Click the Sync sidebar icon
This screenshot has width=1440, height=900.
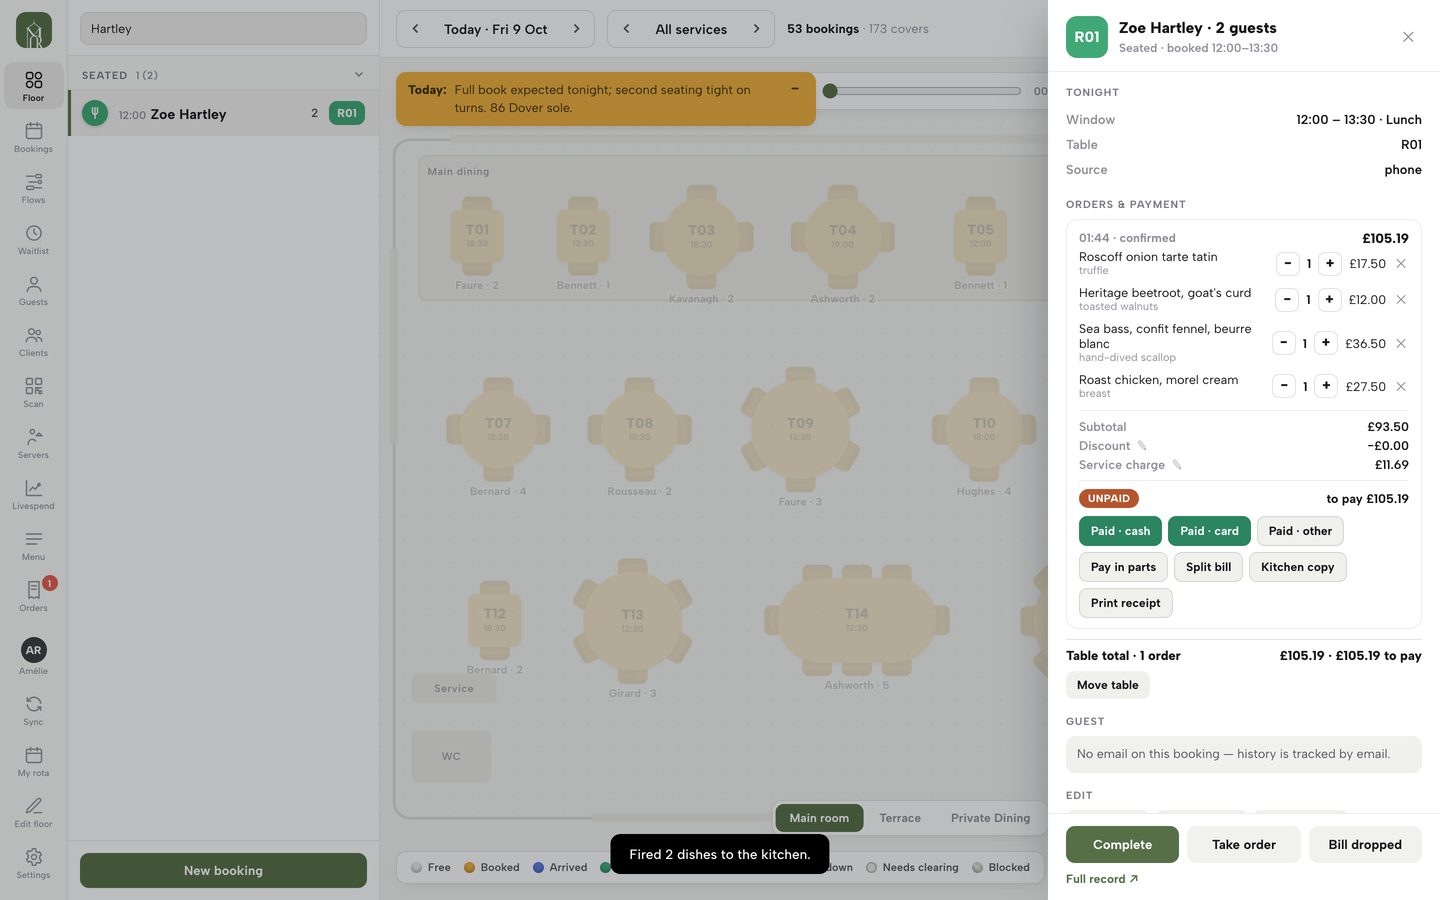[x=33, y=710]
